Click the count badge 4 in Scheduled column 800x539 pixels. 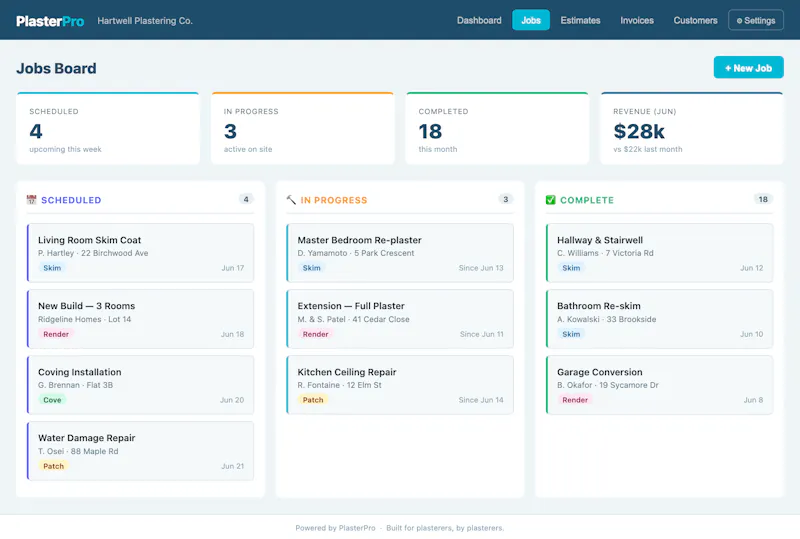click(246, 199)
